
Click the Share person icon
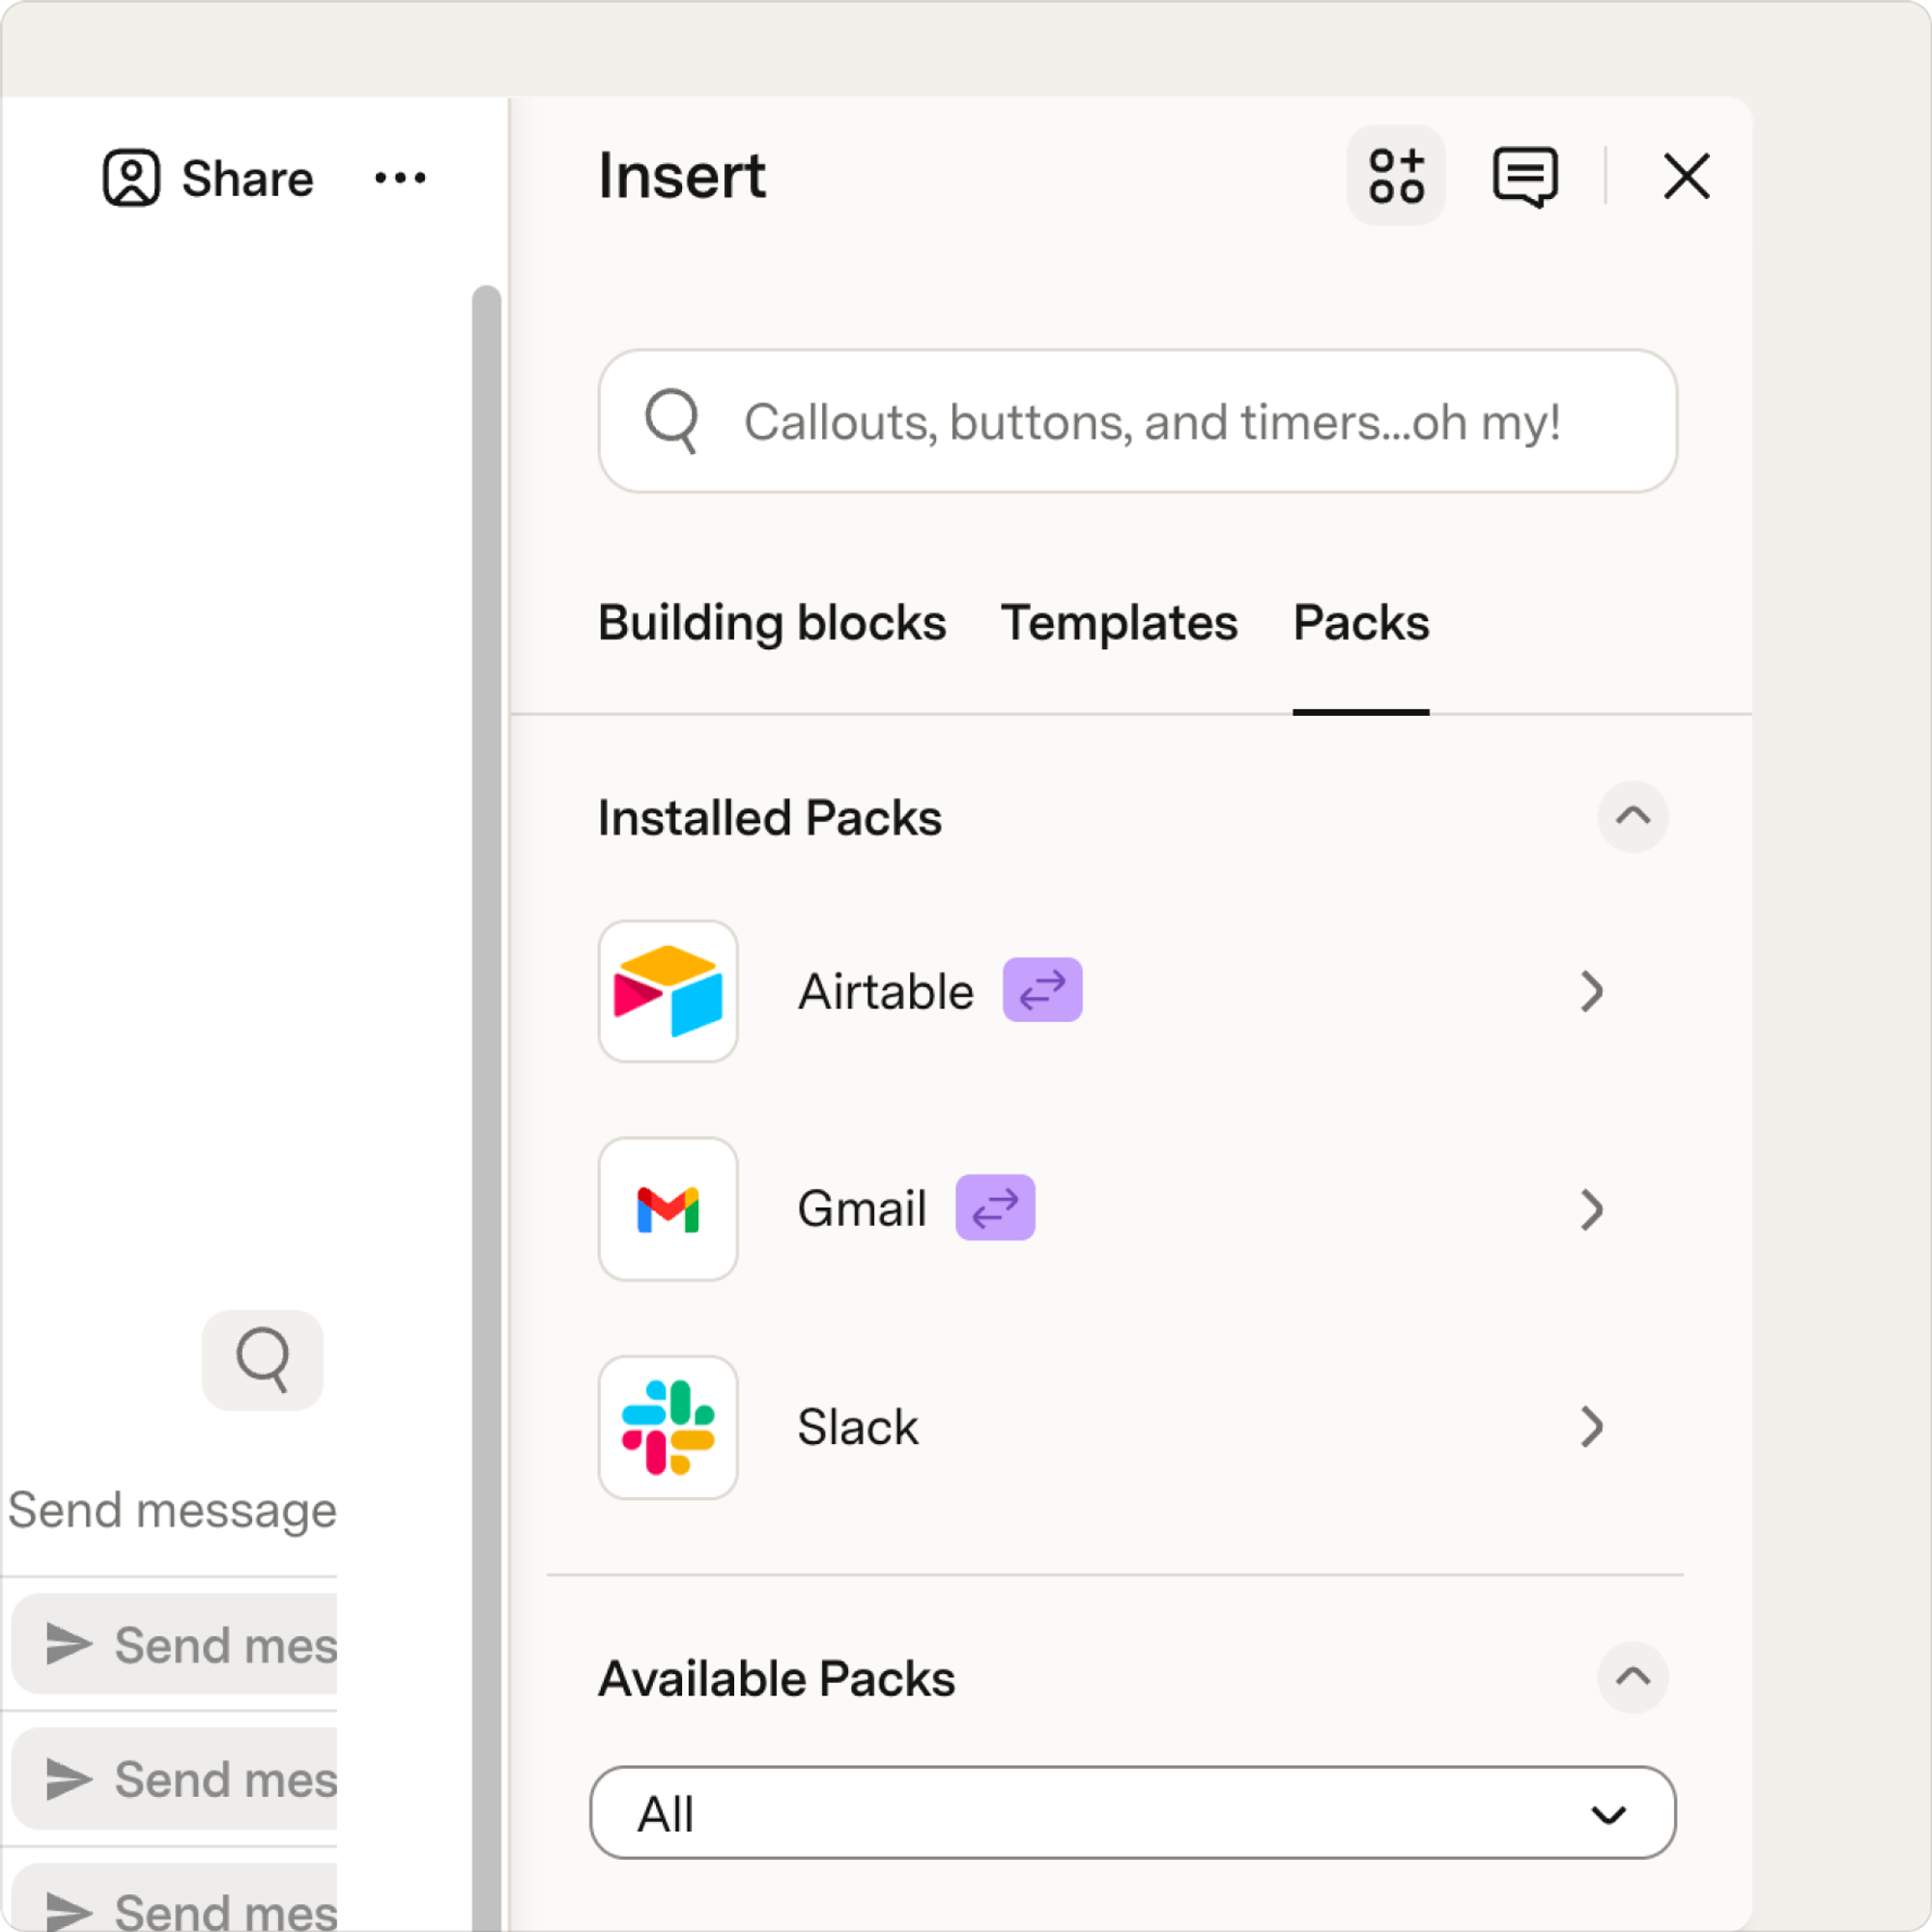point(131,178)
